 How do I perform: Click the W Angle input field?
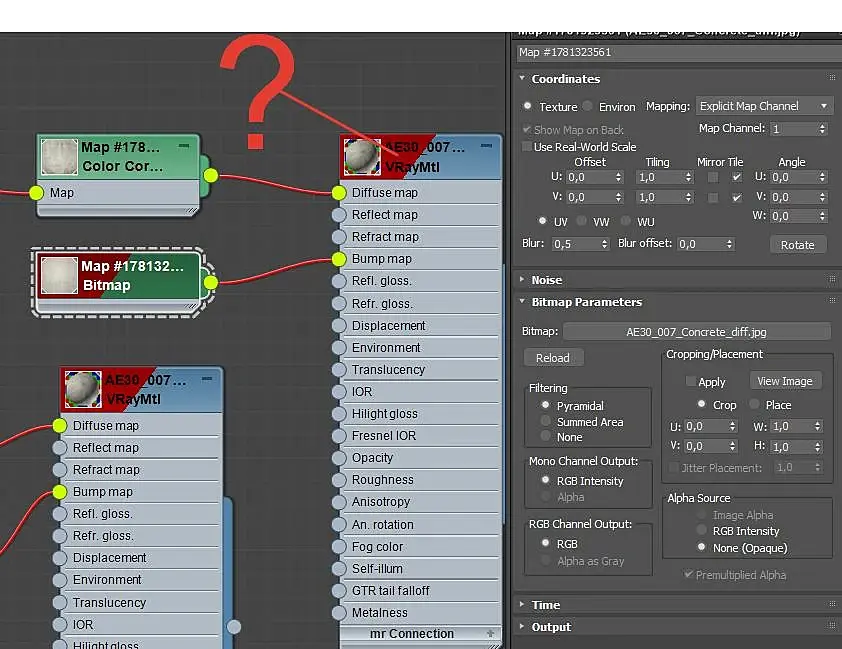pos(793,216)
